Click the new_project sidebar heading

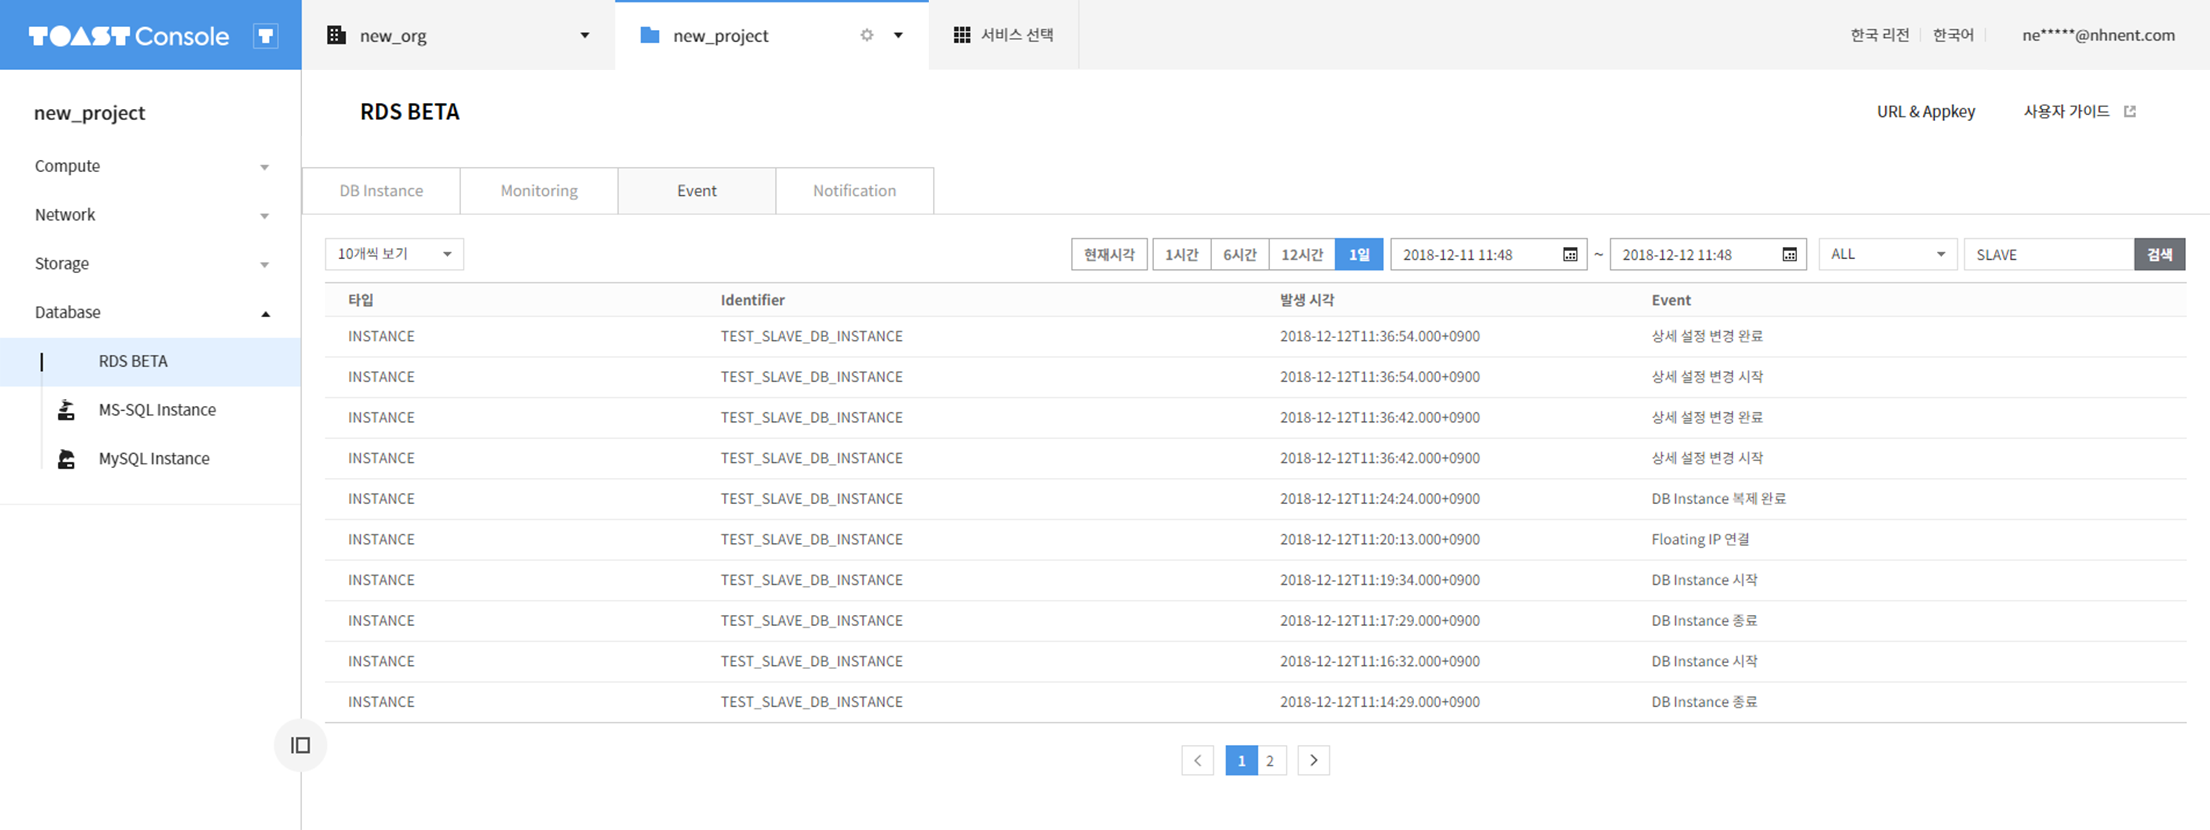[x=90, y=113]
